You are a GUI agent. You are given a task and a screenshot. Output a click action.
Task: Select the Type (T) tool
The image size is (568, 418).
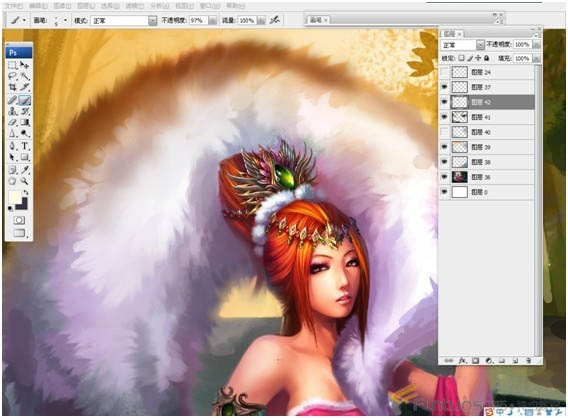coord(25,146)
